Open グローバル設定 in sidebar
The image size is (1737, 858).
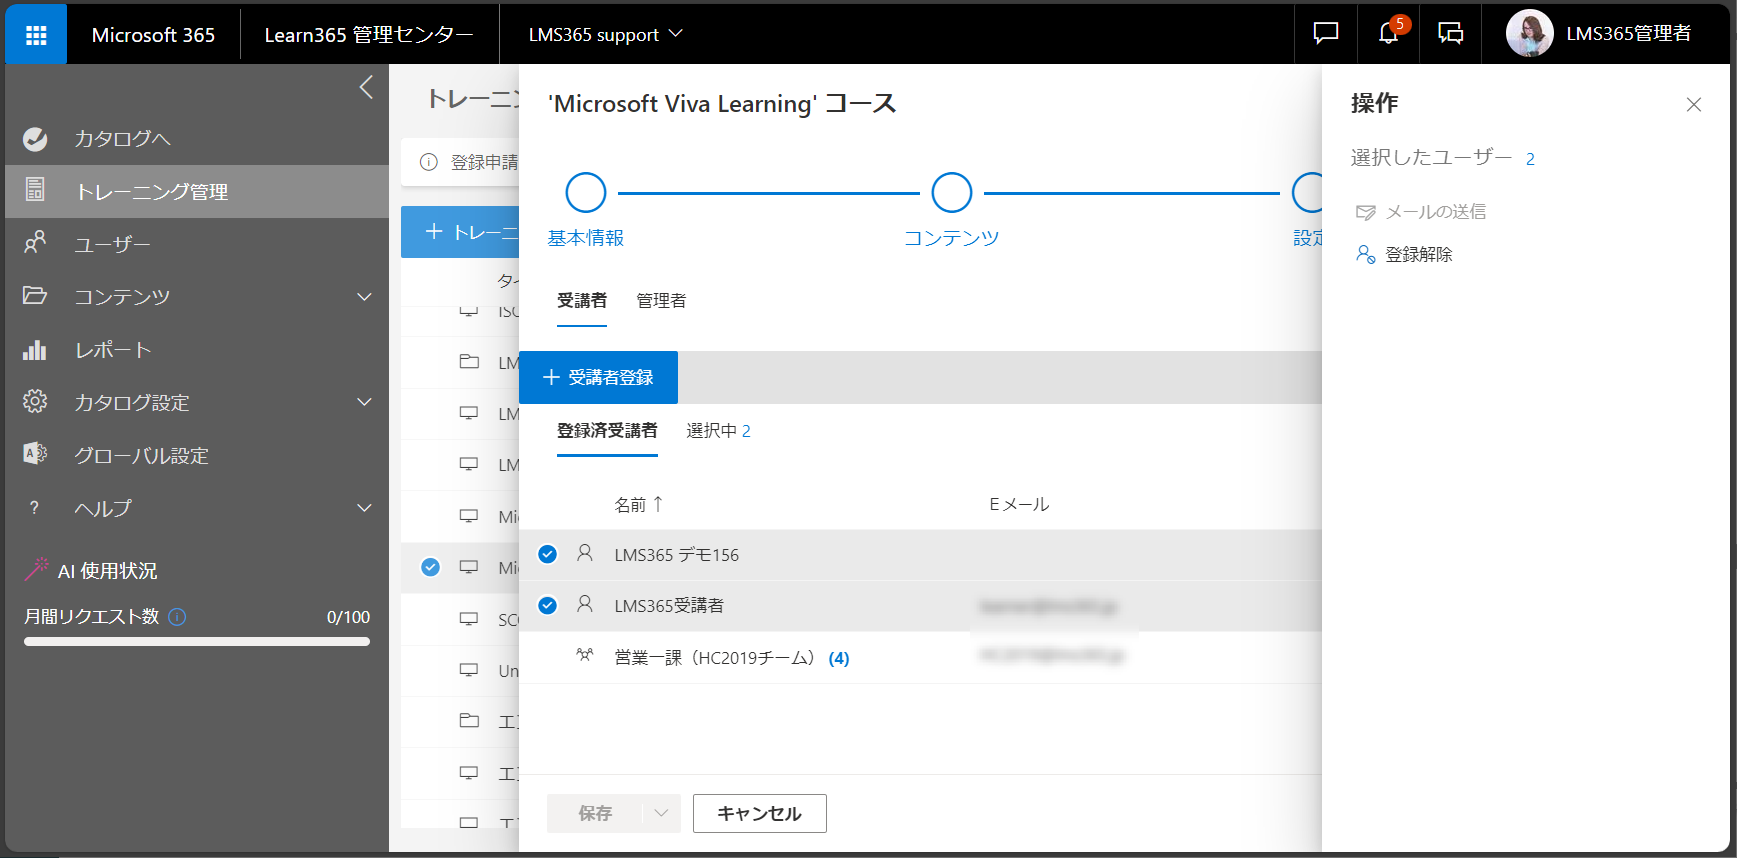point(197,455)
